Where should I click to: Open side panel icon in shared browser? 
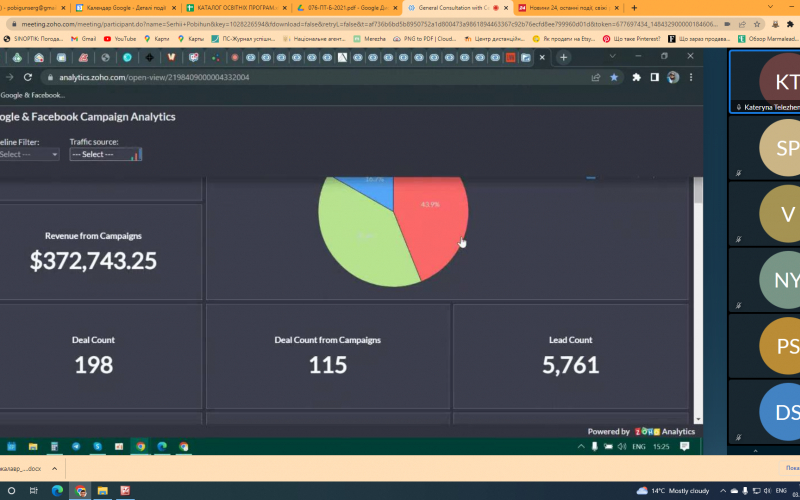tap(655, 77)
